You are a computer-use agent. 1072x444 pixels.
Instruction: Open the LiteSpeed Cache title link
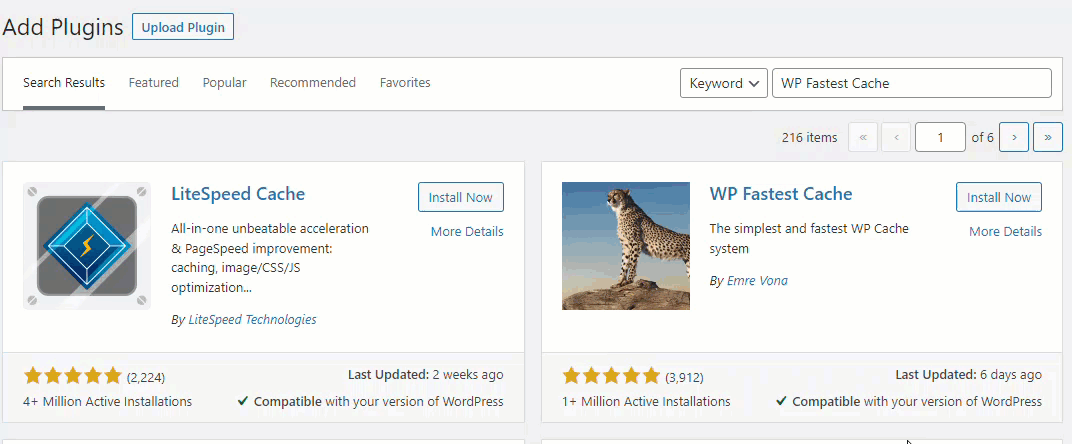tap(238, 194)
